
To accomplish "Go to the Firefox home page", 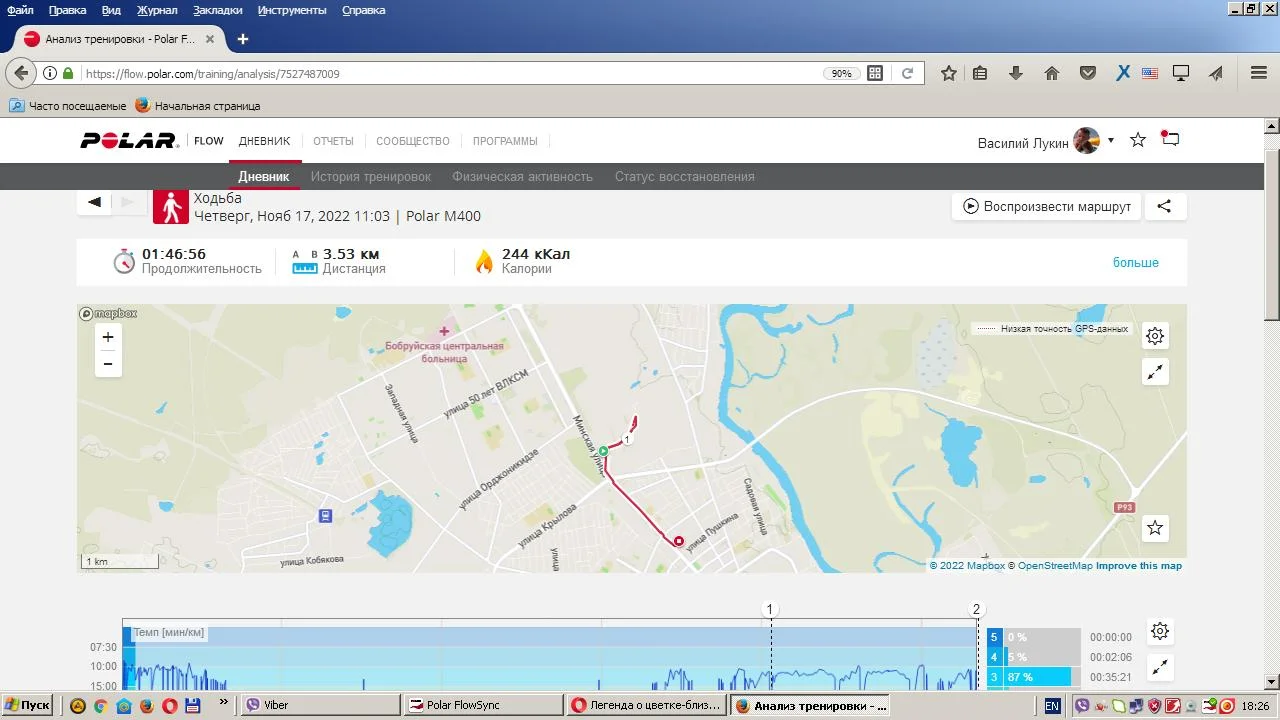I will (1052, 73).
